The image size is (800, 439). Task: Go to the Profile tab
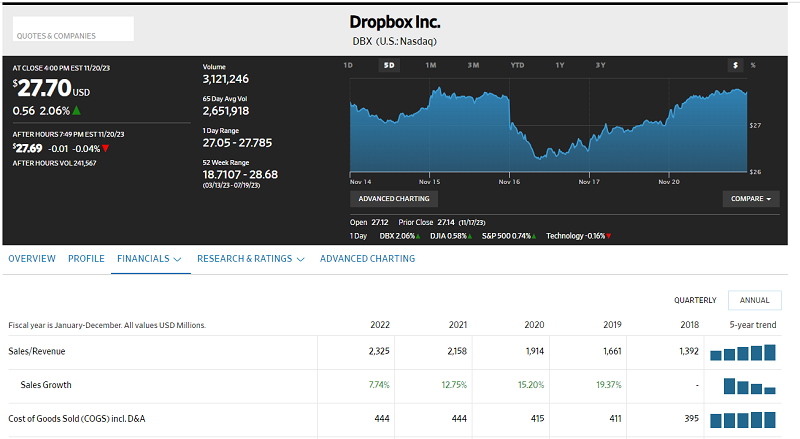tap(86, 259)
